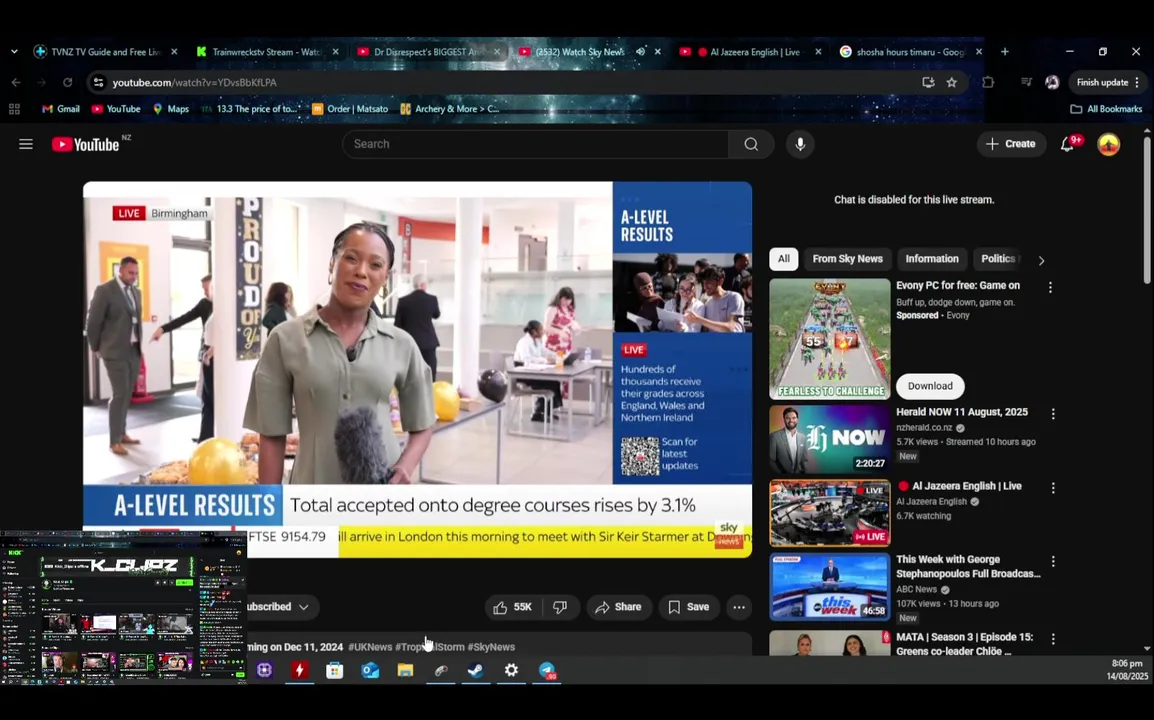
Task: Open Chrome profile avatar
Action: click(x=1052, y=82)
